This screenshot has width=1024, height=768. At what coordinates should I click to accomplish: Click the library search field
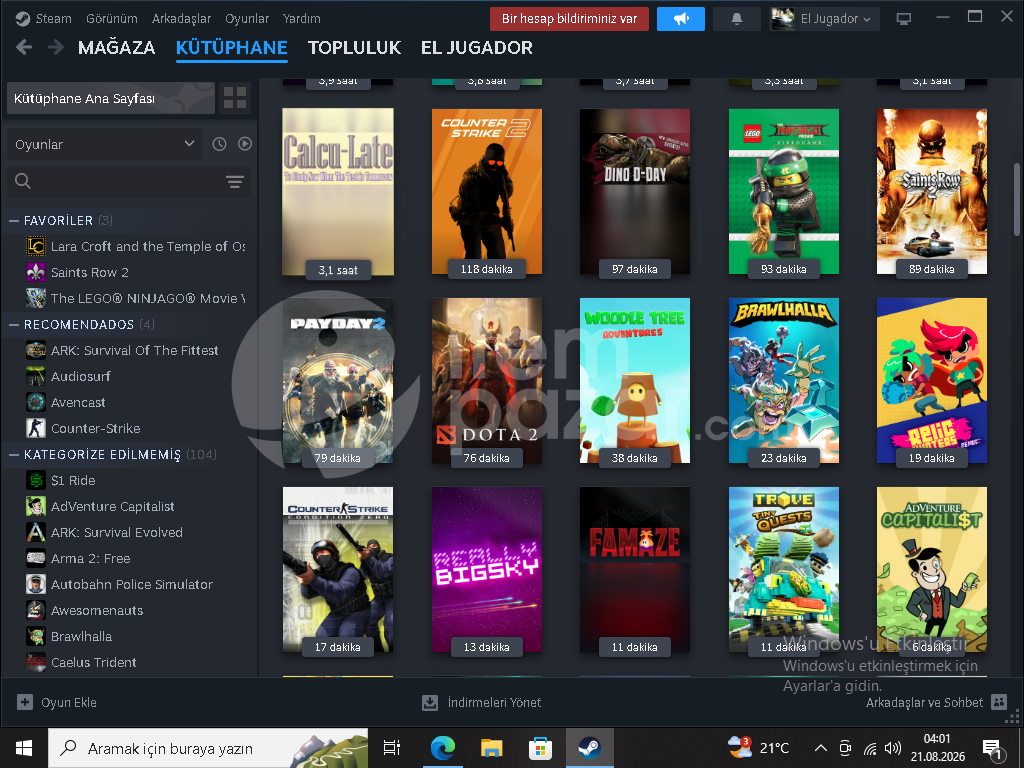(129, 182)
